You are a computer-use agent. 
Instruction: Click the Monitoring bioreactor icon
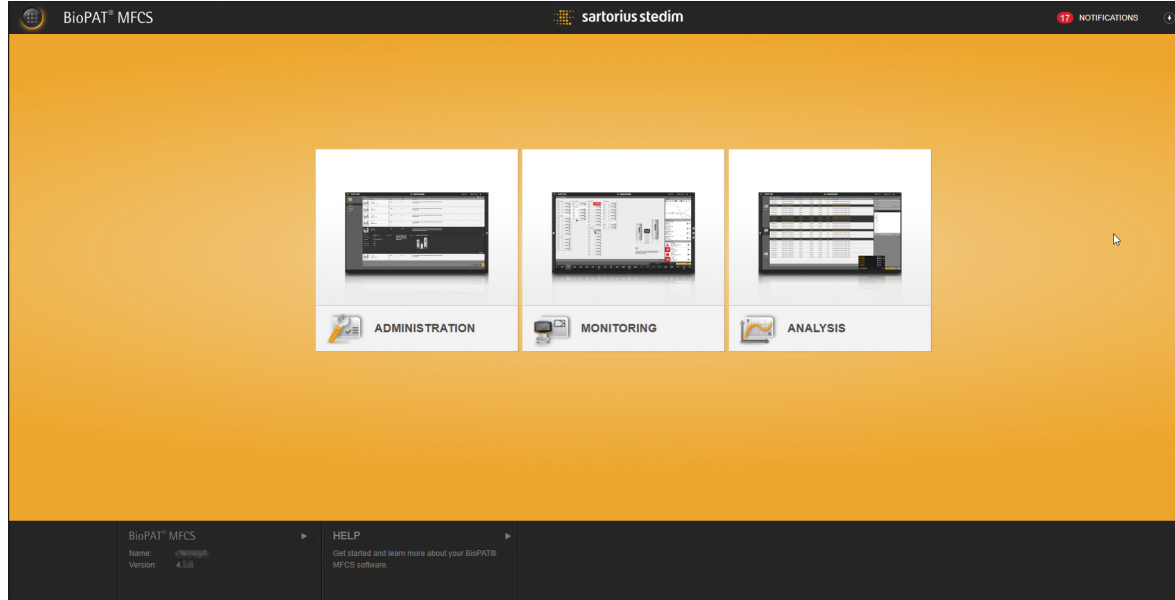coord(552,330)
